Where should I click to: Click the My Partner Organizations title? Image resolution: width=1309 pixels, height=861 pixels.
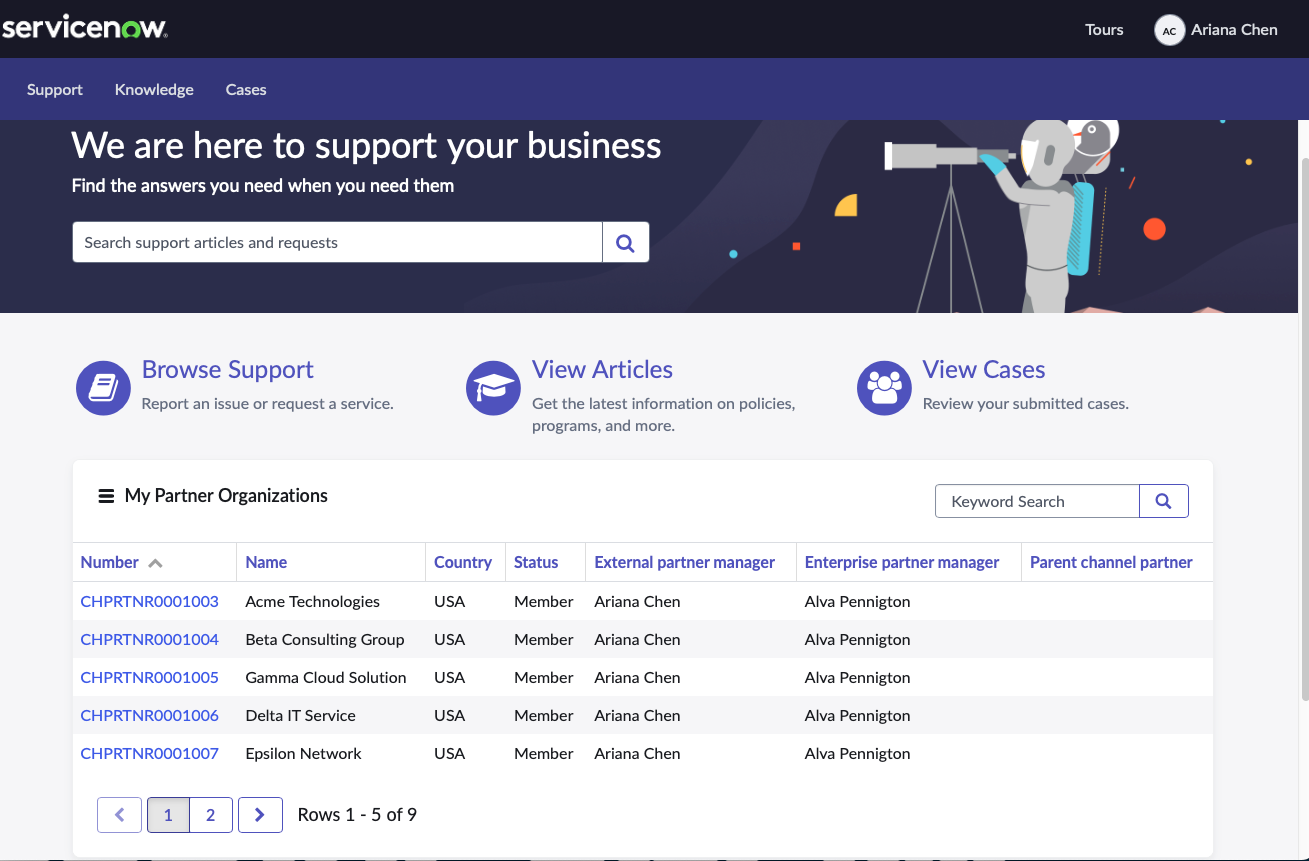pyautogui.click(x=226, y=495)
